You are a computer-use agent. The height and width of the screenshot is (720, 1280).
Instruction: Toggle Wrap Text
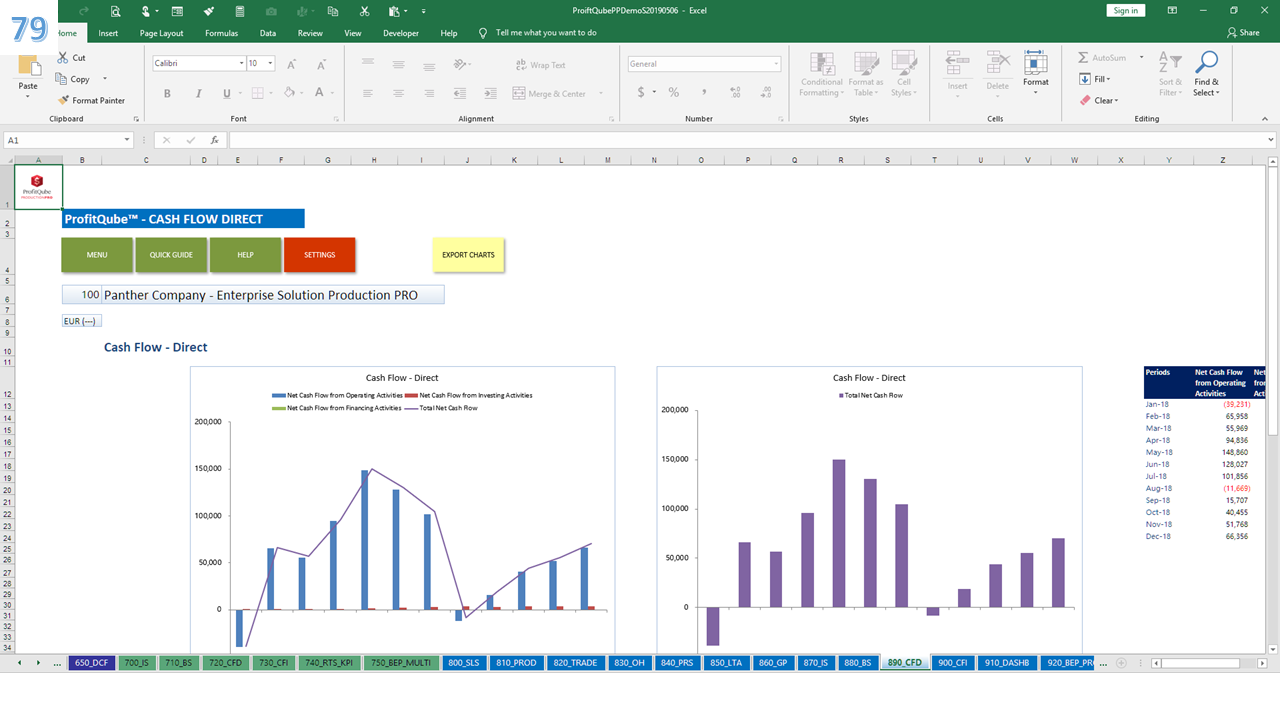[x=541, y=65]
